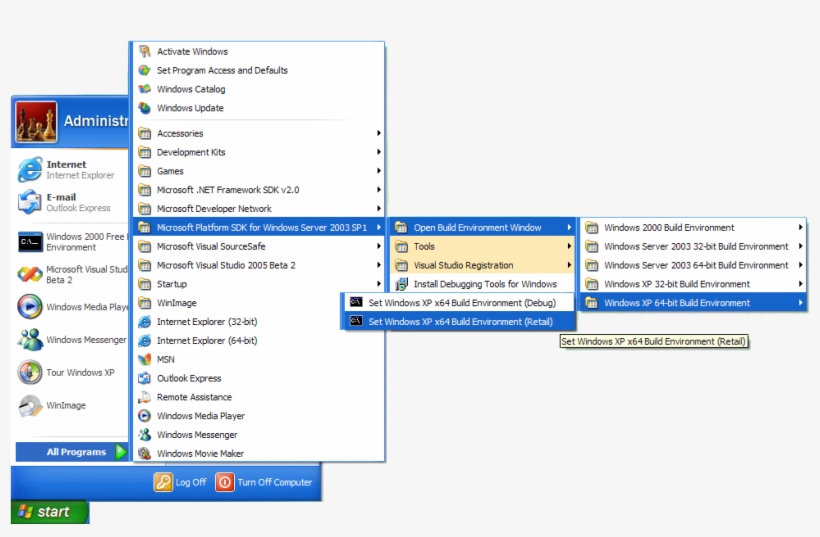This screenshot has height=537, width=820.
Task: Click Log Off
Action: click(x=180, y=482)
